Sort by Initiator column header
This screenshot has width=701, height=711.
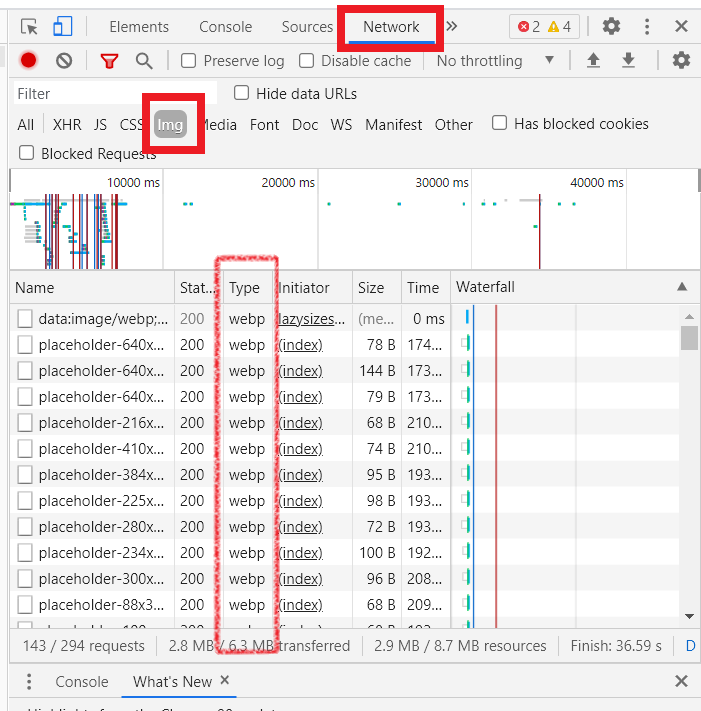click(313, 287)
